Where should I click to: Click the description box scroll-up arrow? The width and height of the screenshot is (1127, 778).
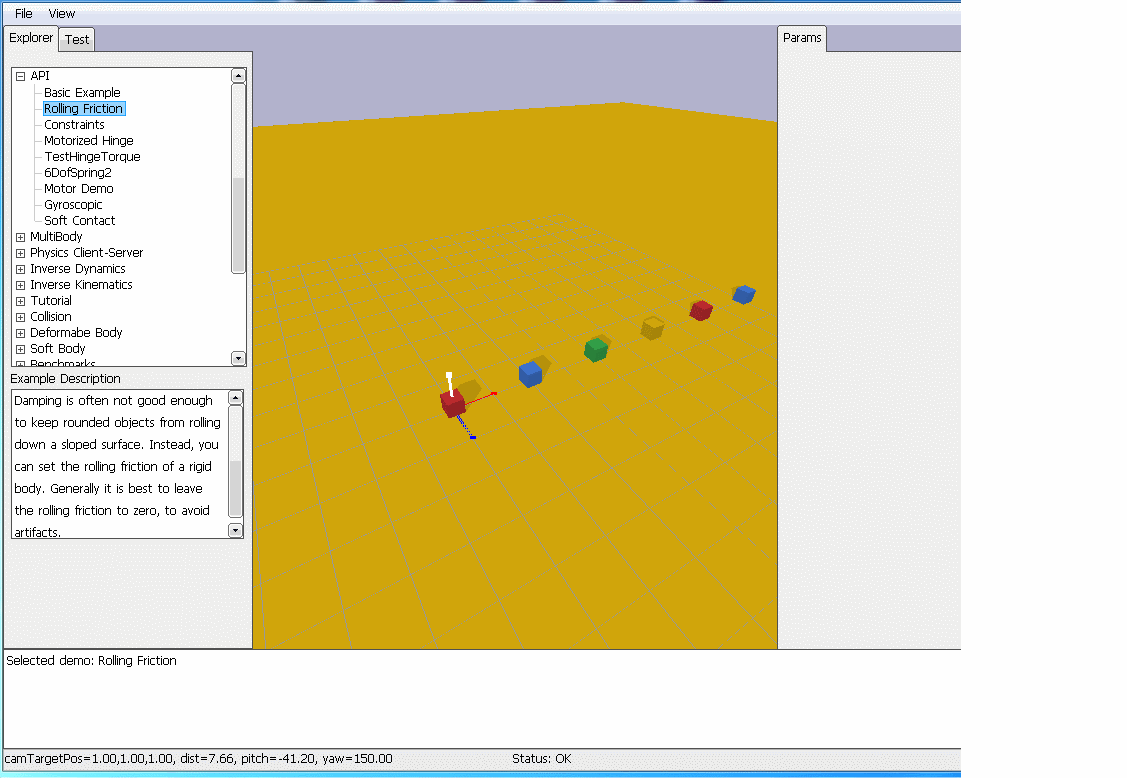click(x=235, y=398)
